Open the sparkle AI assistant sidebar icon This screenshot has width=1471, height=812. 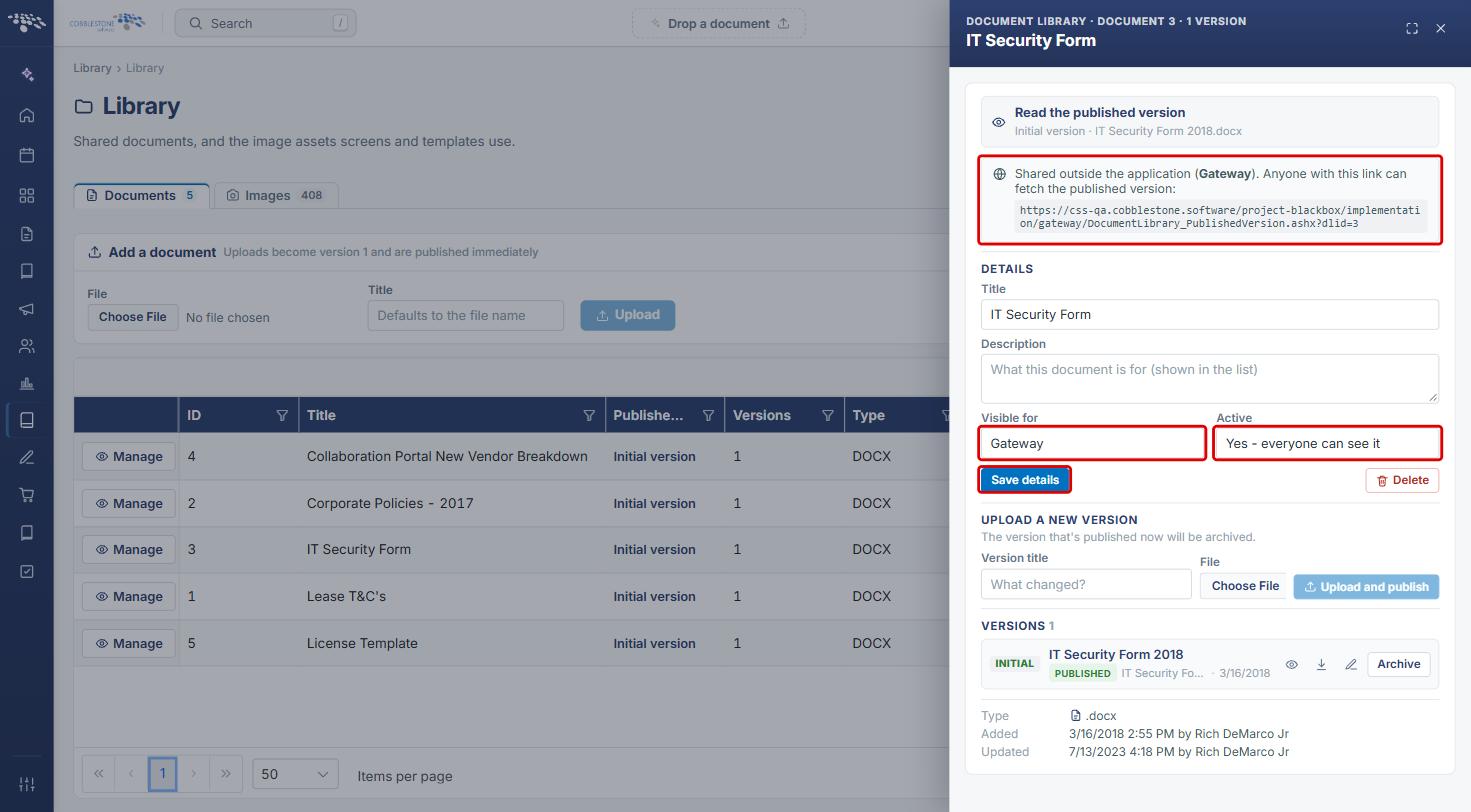pyautogui.click(x=27, y=75)
